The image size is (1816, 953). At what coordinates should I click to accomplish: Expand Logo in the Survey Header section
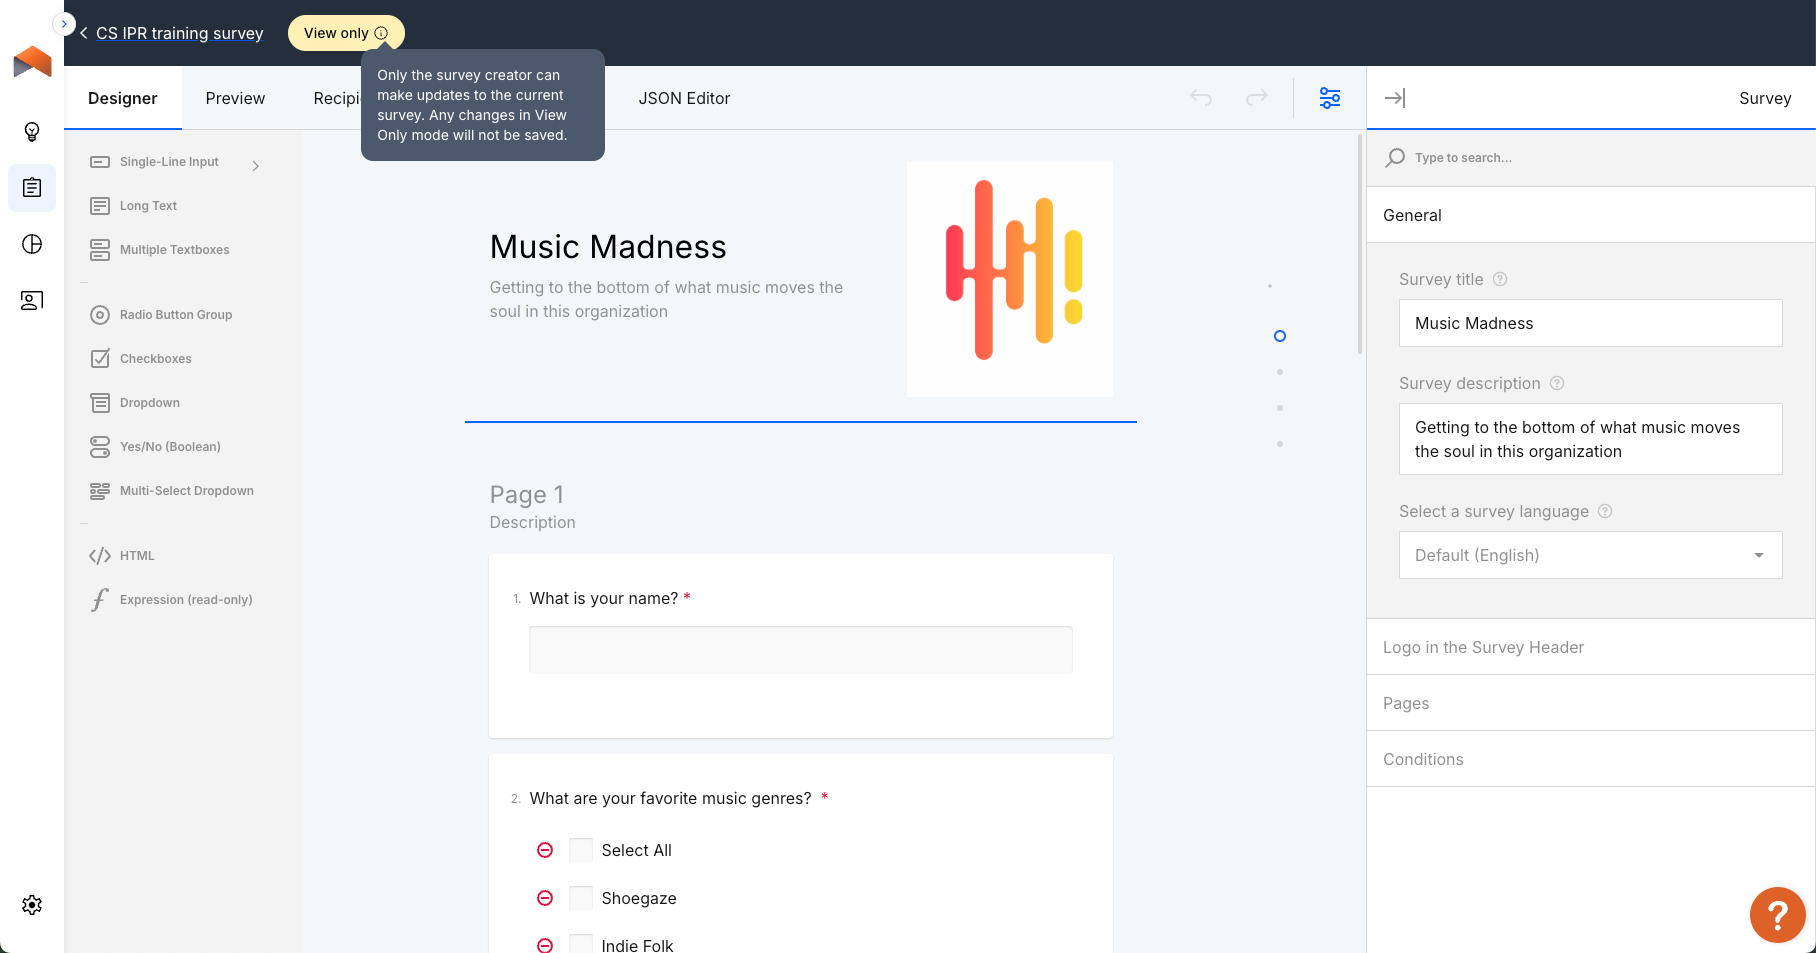(1591, 647)
